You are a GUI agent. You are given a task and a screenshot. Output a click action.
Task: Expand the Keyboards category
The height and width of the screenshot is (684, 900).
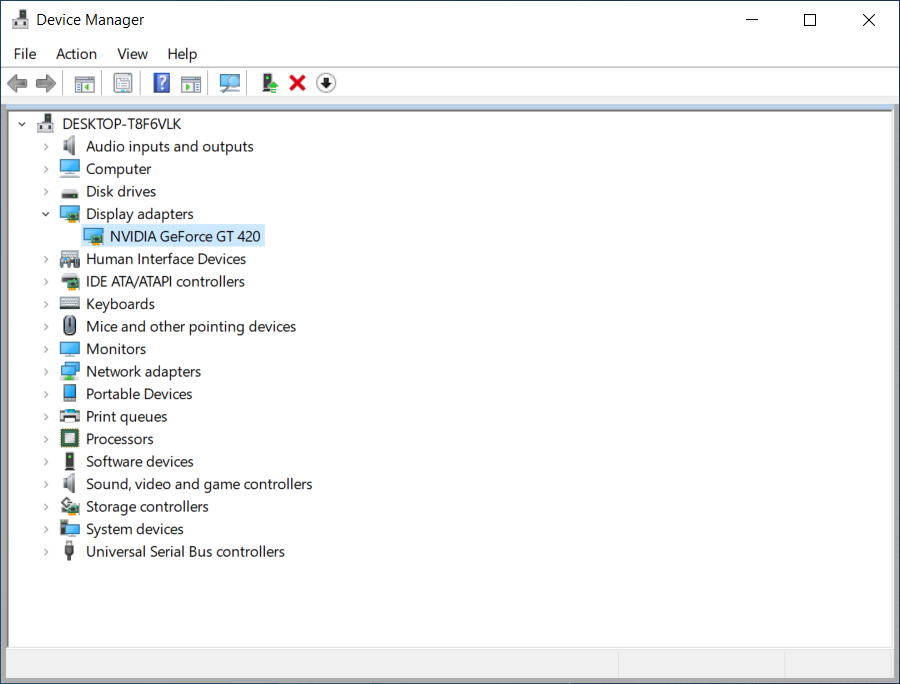click(46, 304)
